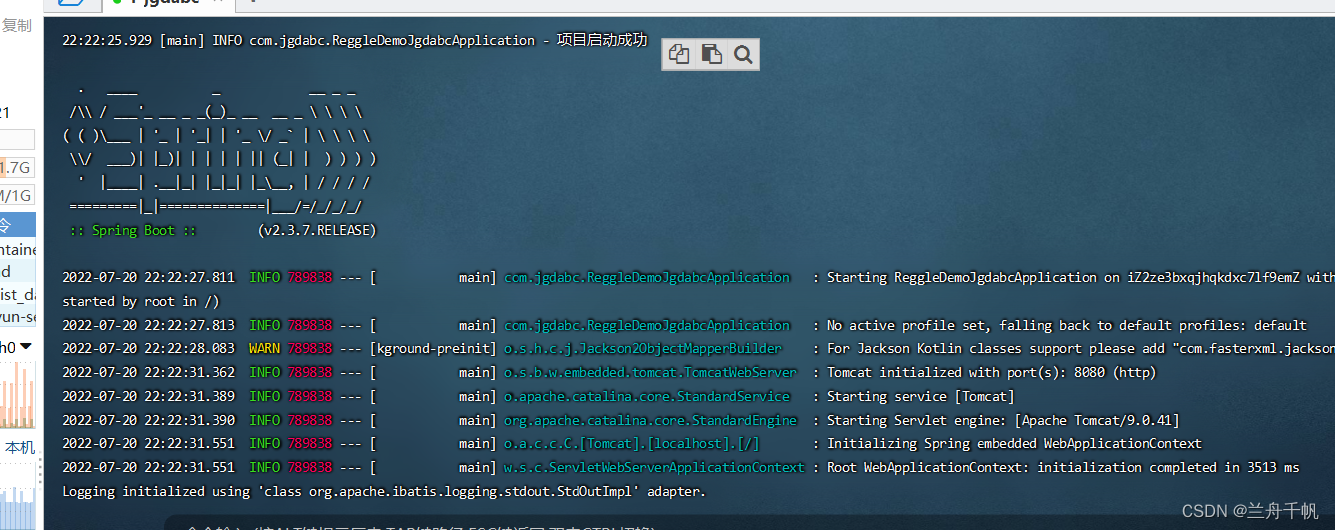Click the o.s.b.w.embedded.tomcat.TomcatWebServer logger name
Image resolution: width=1335 pixels, height=530 pixels.
651,372
